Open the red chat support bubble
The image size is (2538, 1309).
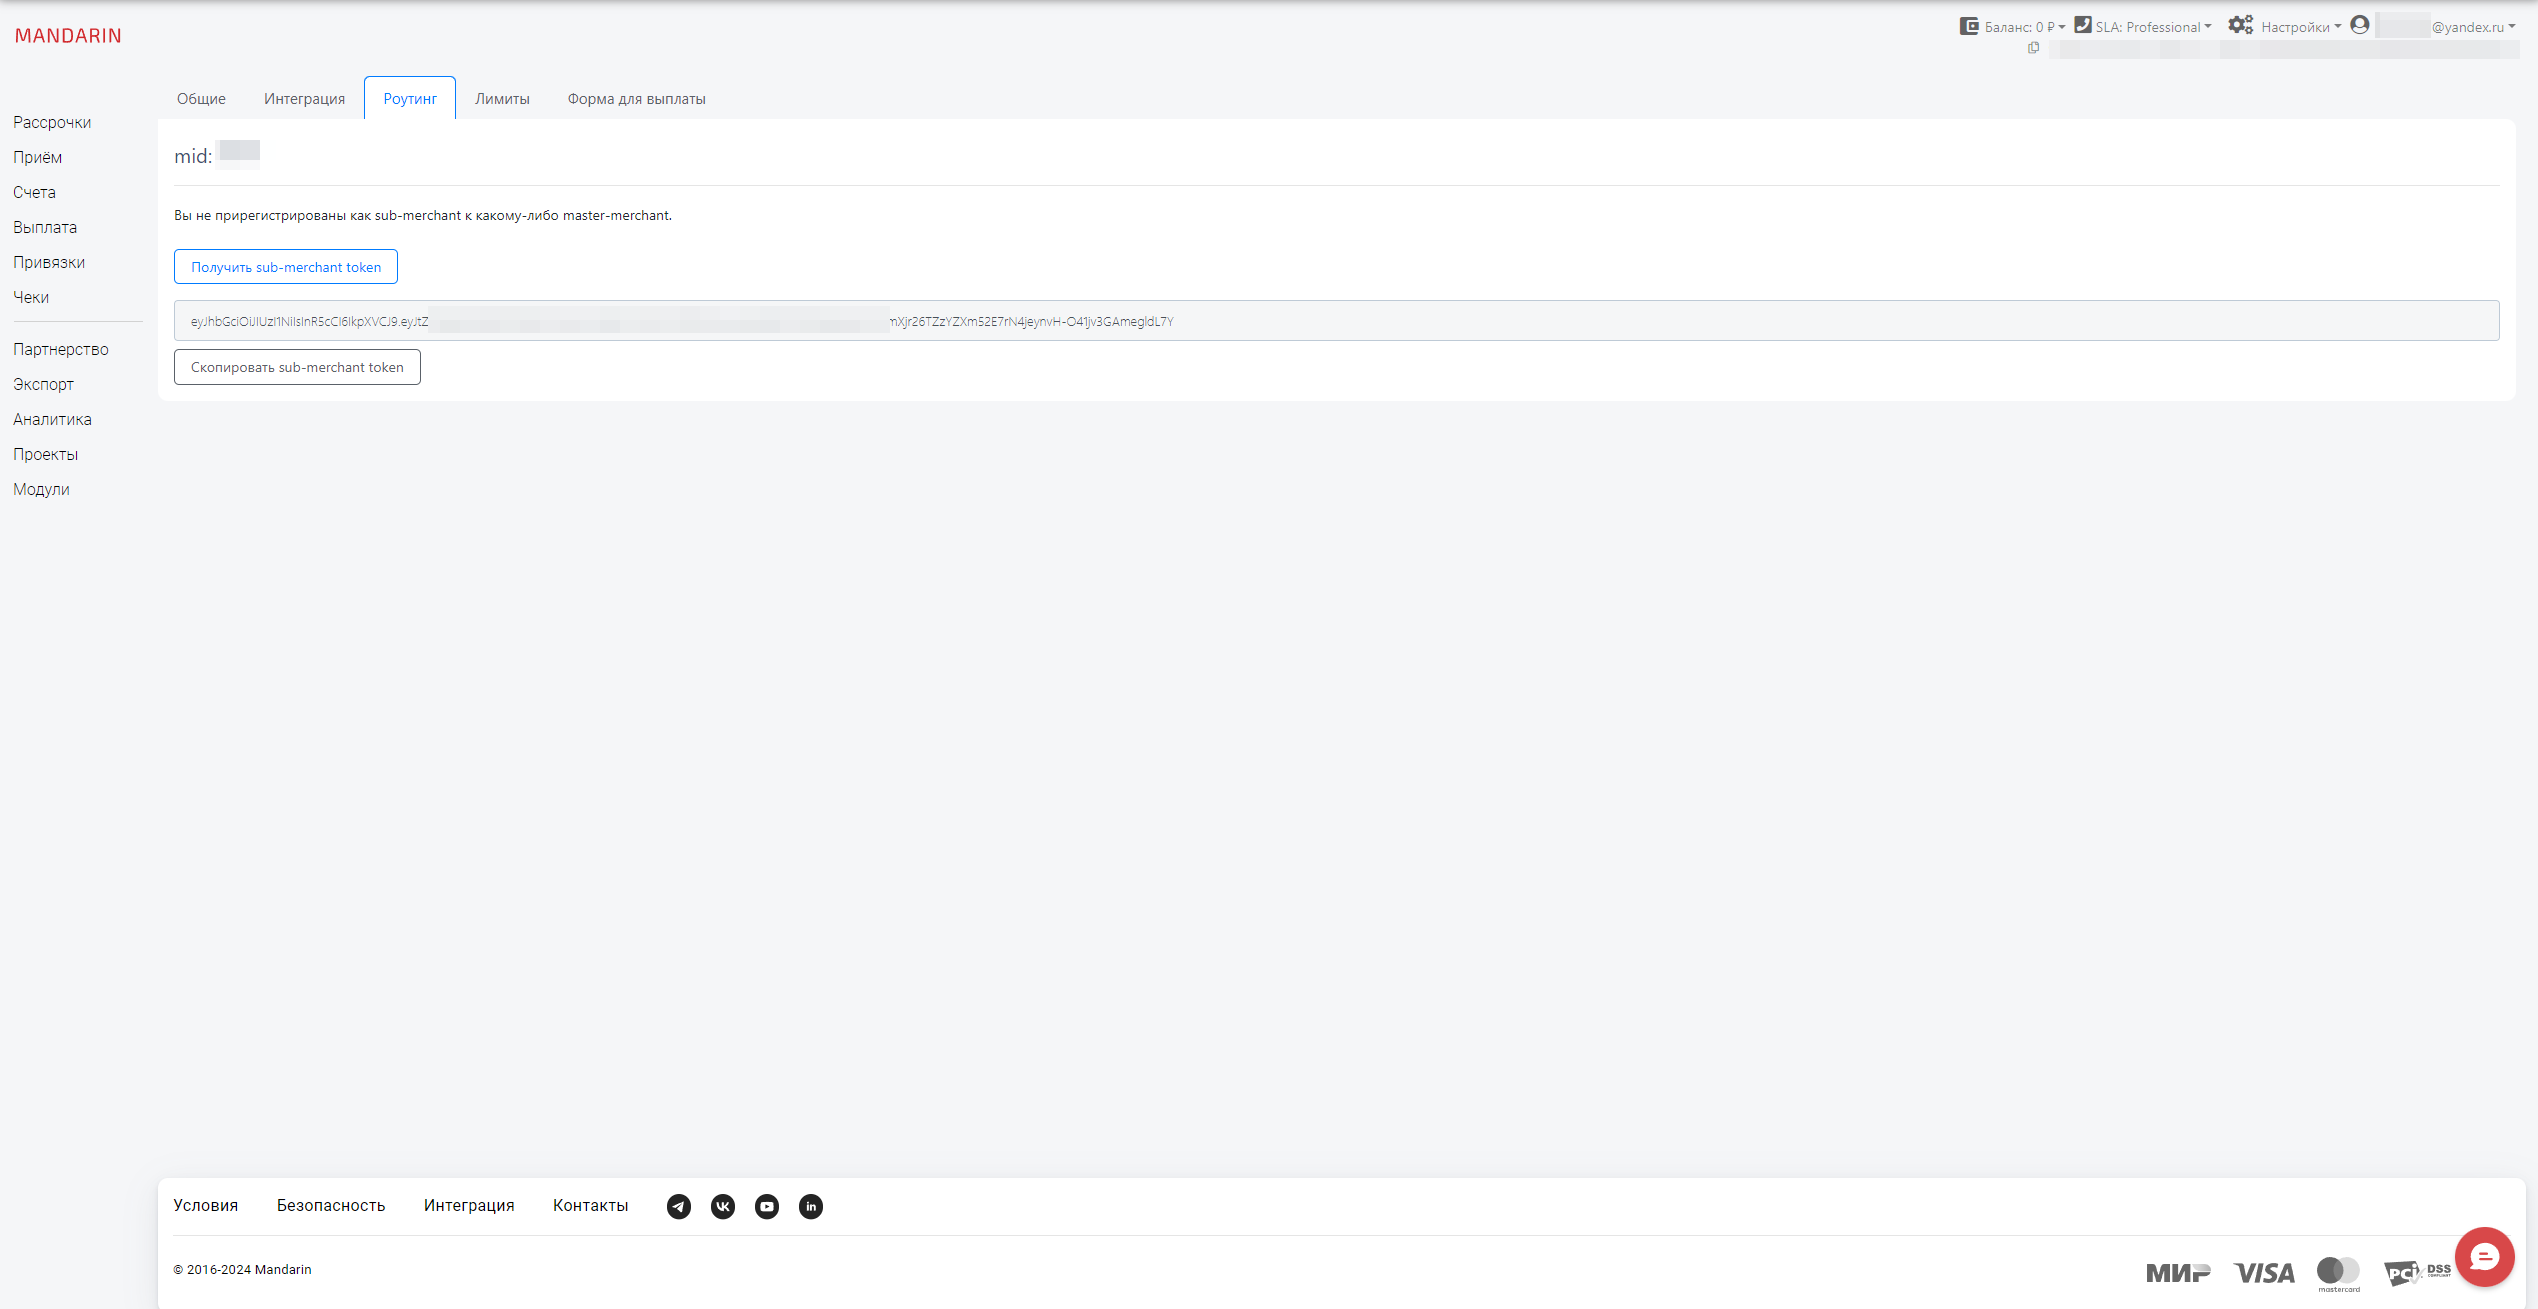pos(2484,1256)
